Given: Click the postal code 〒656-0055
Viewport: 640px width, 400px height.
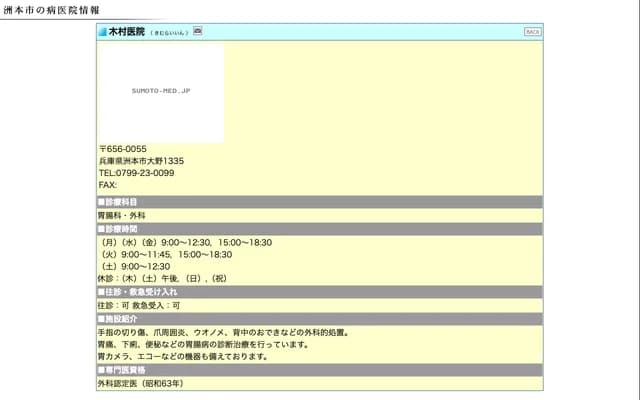Looking at the screenshot, I should 123,149.
